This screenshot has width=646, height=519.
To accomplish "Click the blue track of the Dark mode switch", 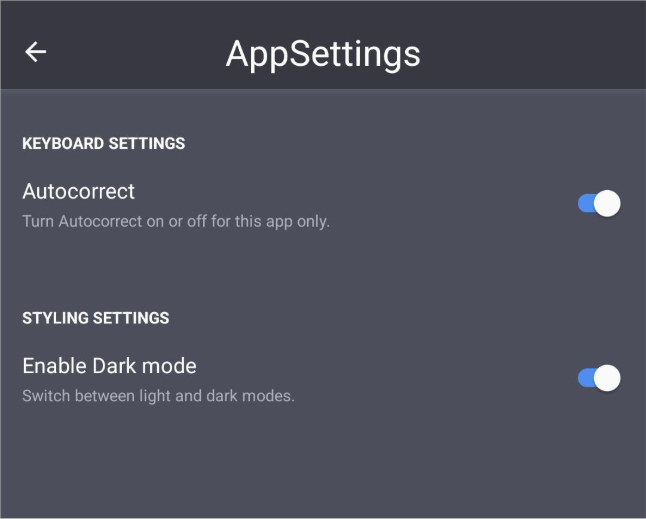I will [585, 378].
